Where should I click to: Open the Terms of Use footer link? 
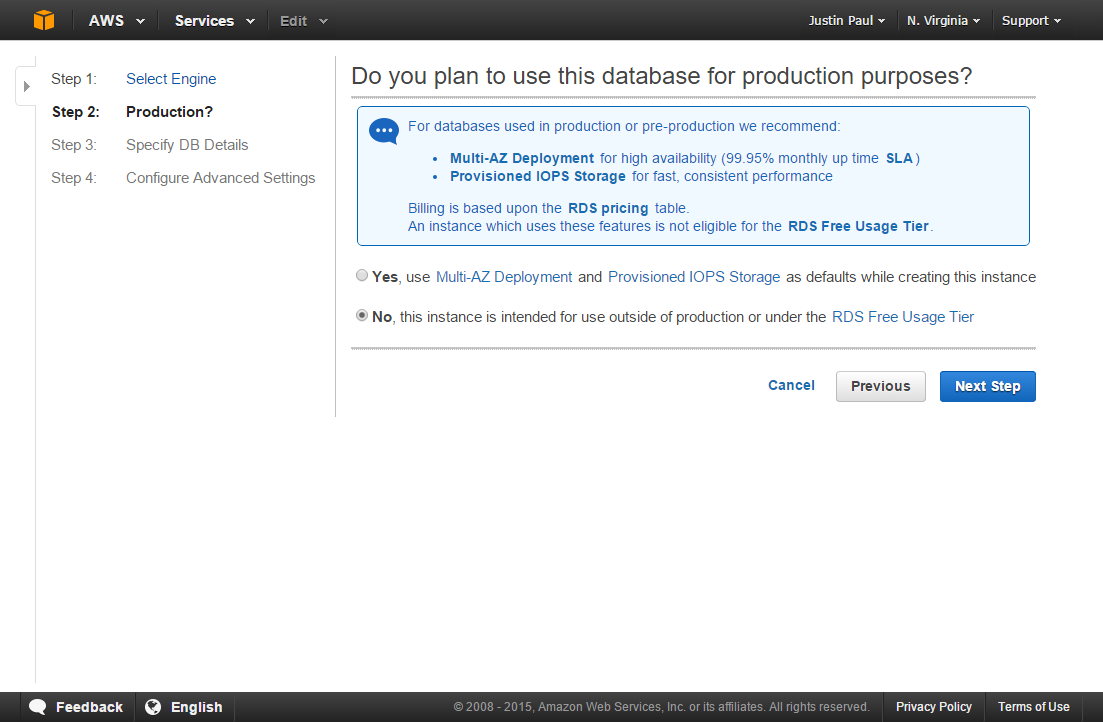1033,707
